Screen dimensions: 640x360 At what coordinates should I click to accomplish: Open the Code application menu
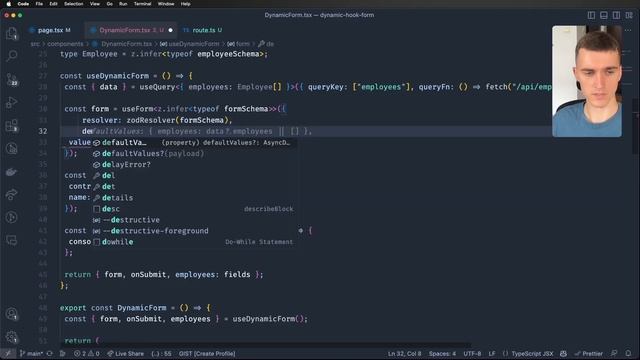click(23, 4)
